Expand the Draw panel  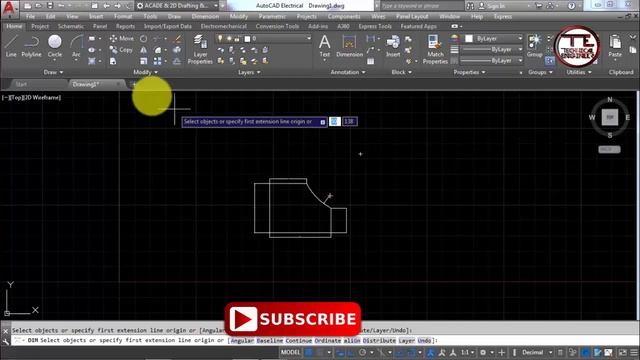pos(53,72)
